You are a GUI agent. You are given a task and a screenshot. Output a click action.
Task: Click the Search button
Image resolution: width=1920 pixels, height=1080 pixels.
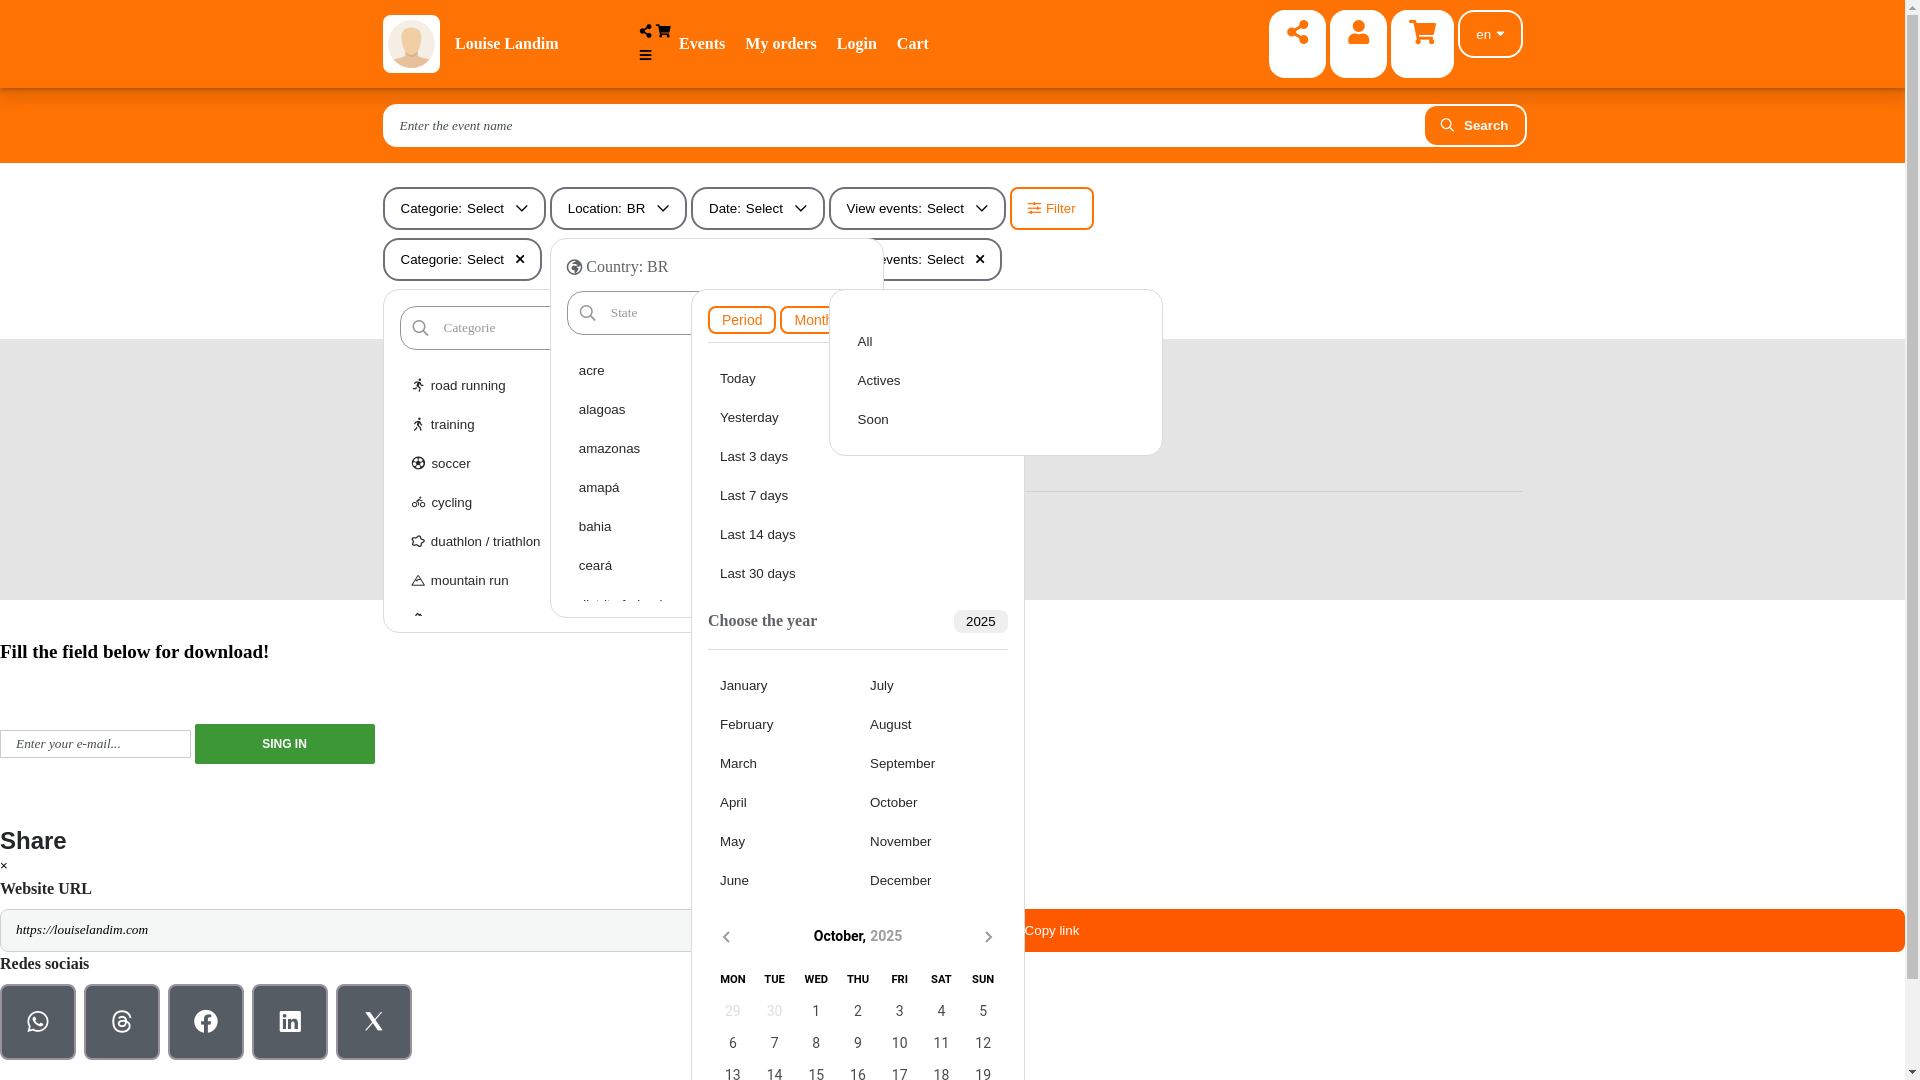click(x=1474, y=125)
